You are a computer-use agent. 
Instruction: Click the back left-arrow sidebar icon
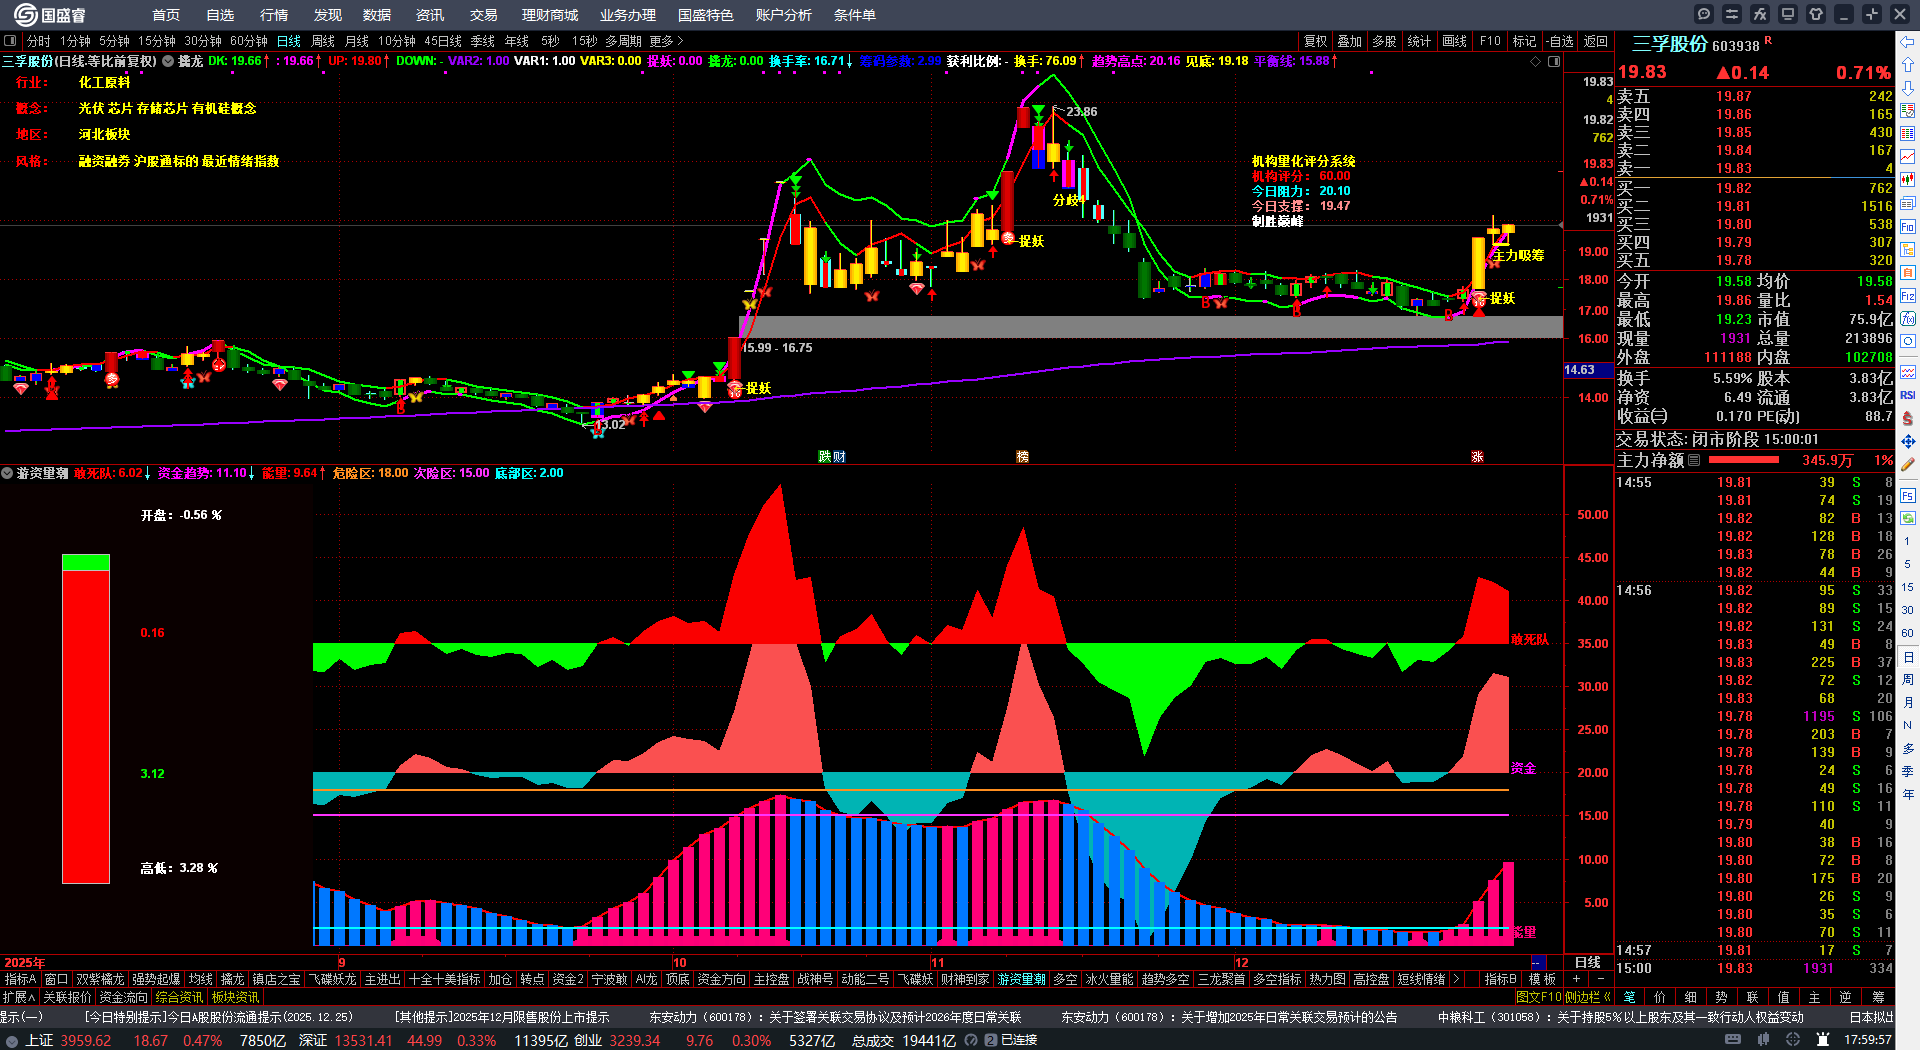pyautogui.click(x=1908, y=42)
